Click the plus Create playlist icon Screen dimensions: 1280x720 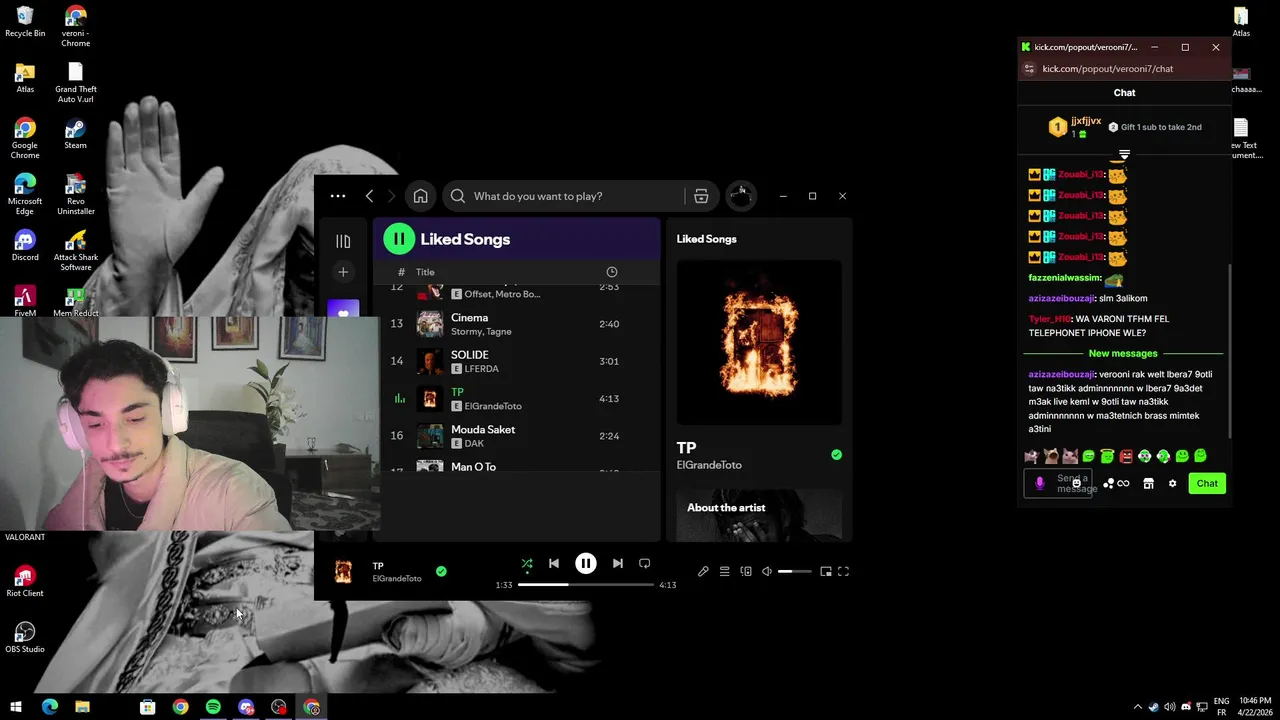pos(343,272)
